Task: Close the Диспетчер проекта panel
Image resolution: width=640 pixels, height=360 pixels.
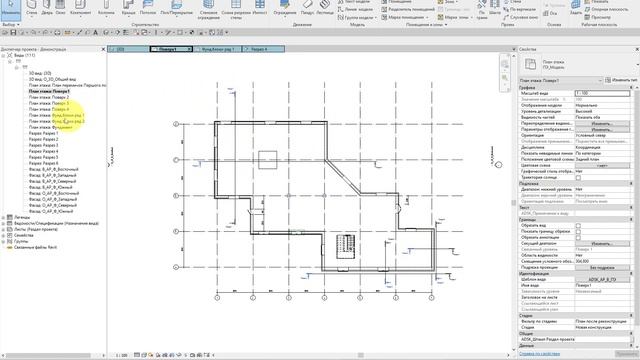Action: click(103, 49)
